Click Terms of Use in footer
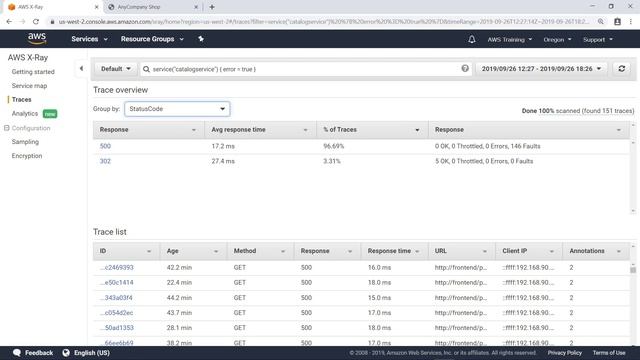 click(x=609, y=353)
